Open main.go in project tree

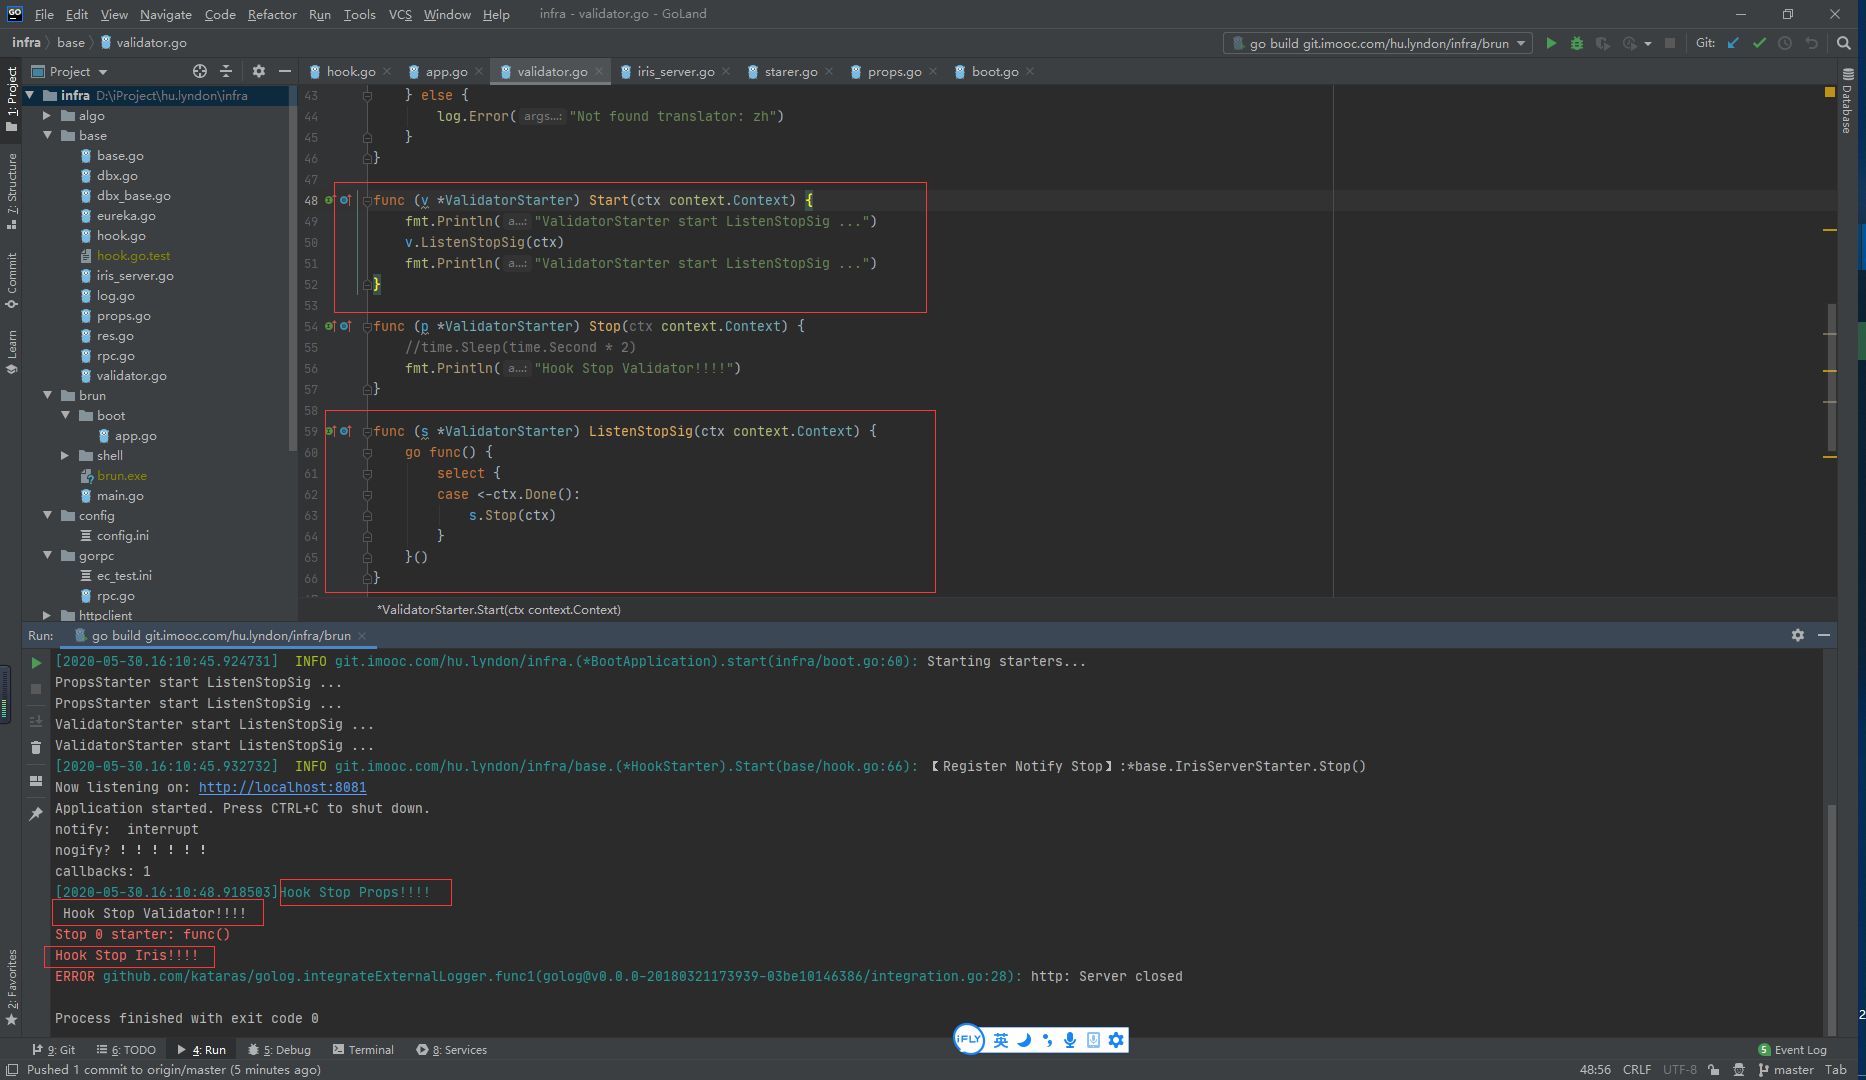(x=120, y=496)
